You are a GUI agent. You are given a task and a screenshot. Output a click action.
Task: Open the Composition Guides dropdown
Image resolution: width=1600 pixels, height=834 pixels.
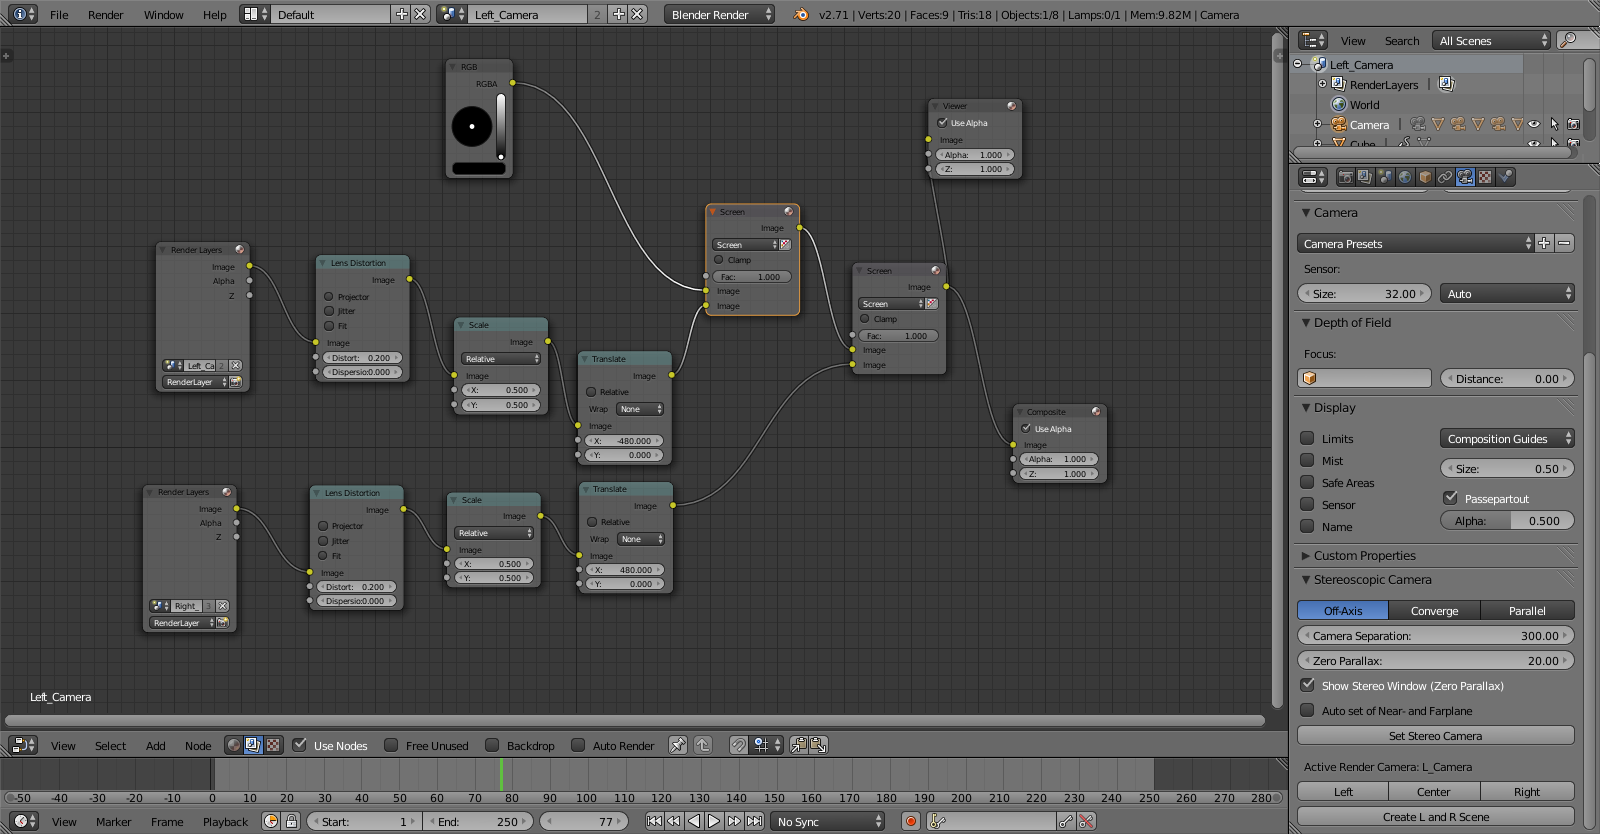[x=1507, y=438]
